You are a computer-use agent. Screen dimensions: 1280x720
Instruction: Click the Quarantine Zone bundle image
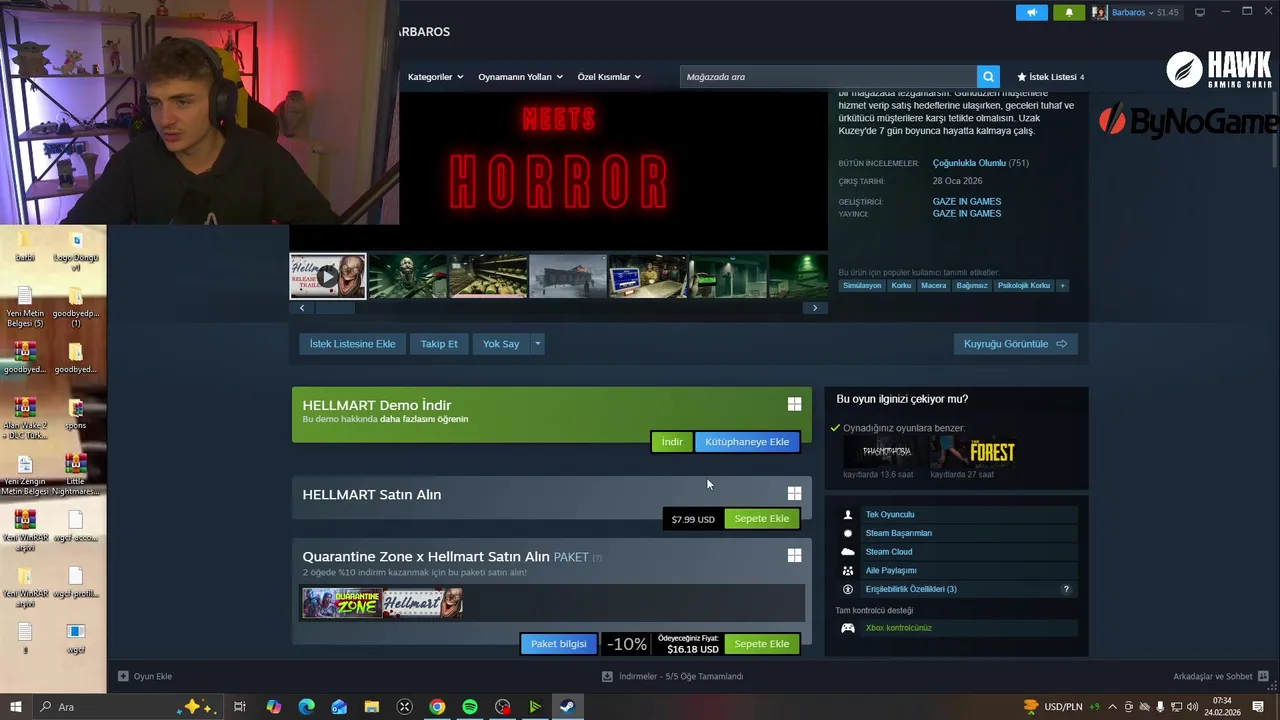click(x=342, y=603)
